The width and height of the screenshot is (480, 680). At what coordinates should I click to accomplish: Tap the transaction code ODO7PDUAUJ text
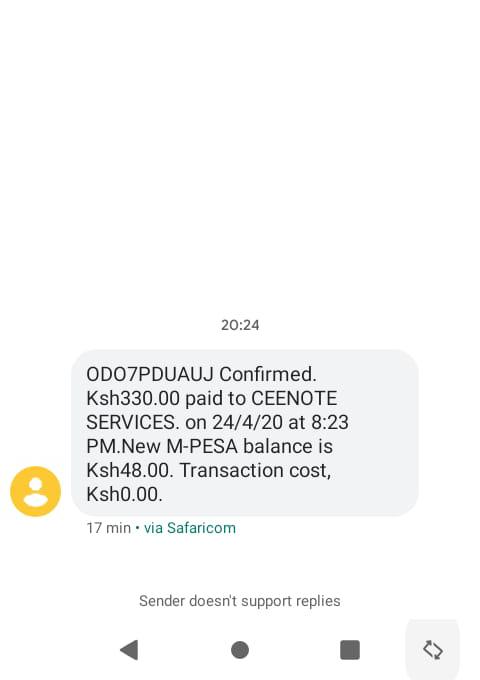(x=150, y=374)
